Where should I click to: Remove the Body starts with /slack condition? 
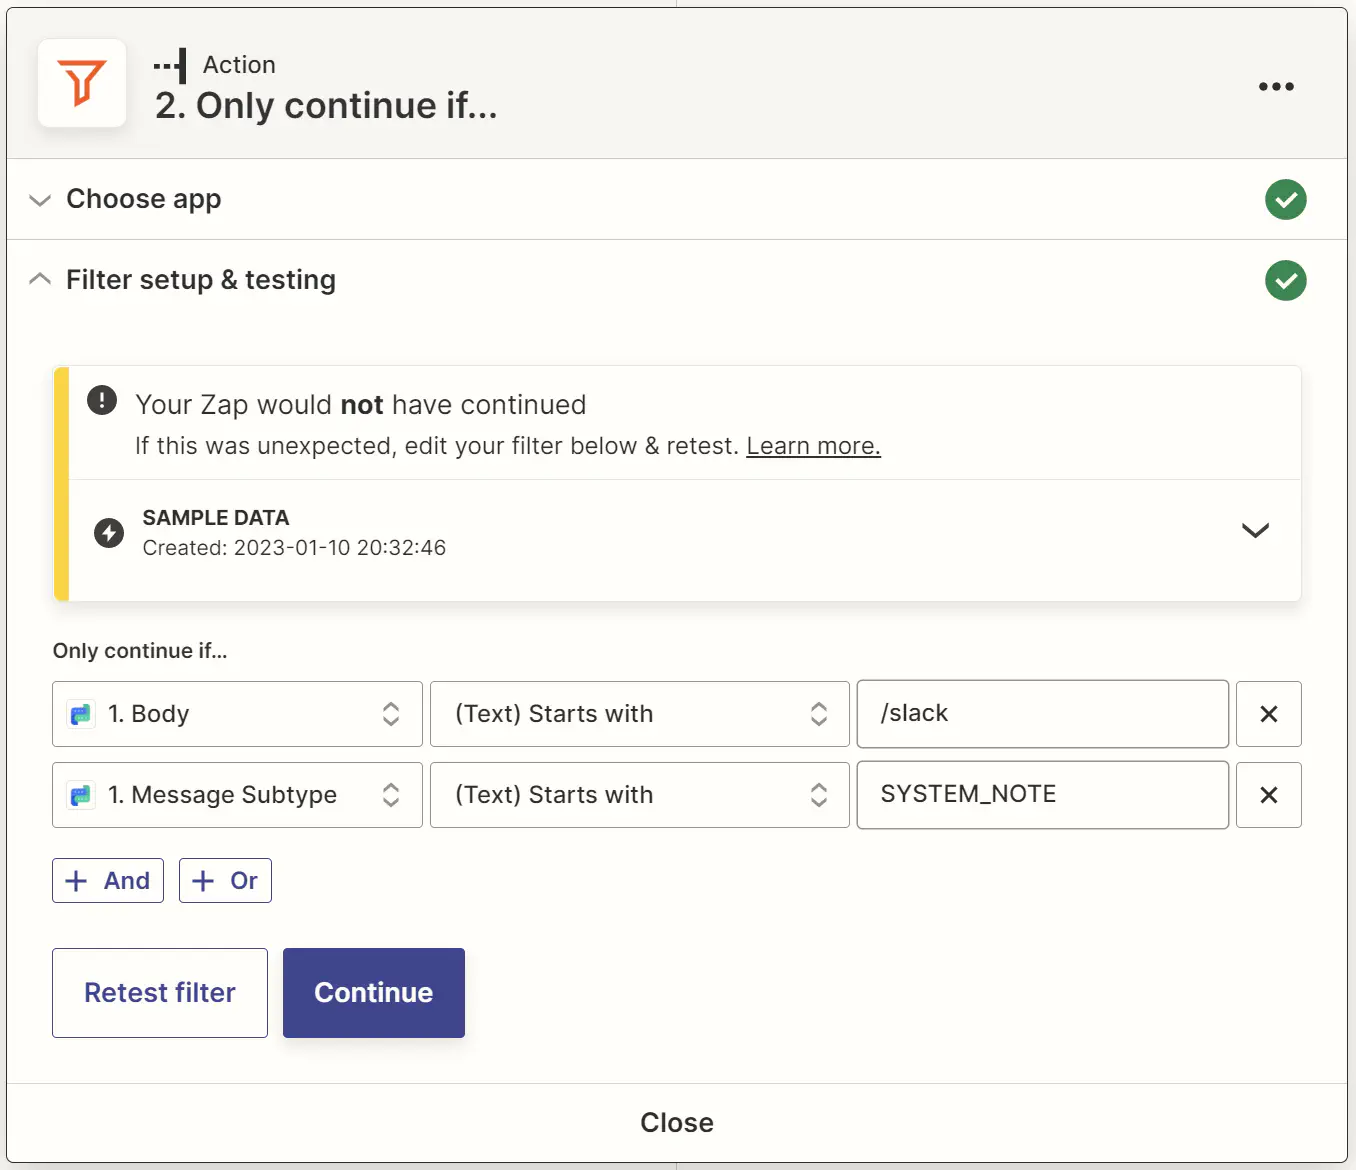pos(1268,714)
